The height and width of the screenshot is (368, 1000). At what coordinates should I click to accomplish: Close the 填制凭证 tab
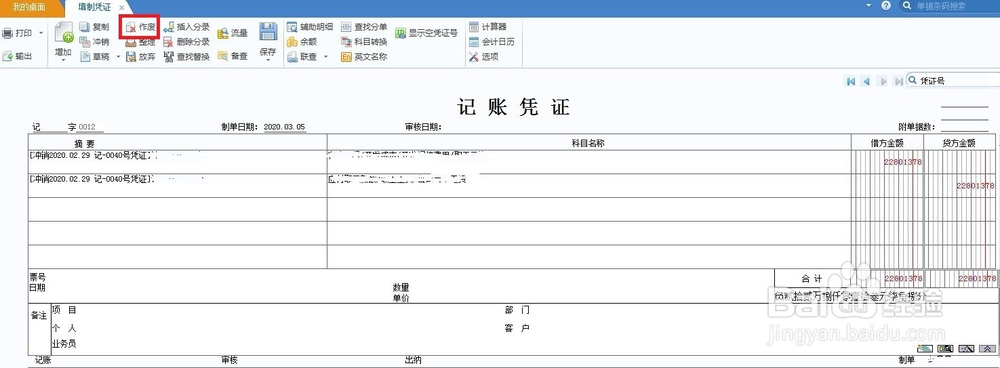(x=122, y=8)
